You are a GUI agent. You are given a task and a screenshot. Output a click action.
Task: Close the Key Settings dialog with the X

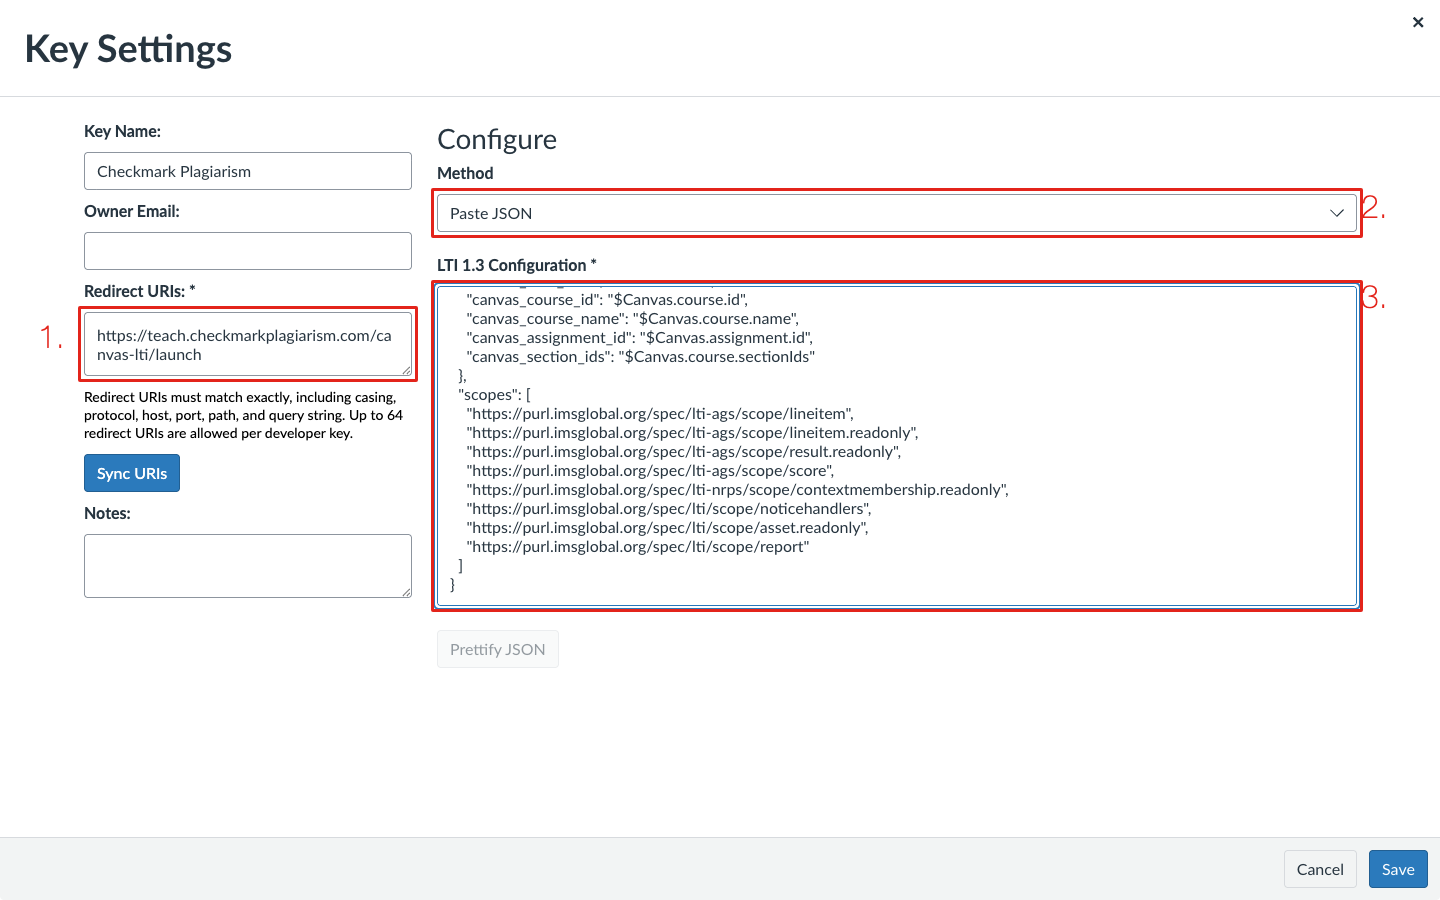pyautogui.click(x=1418, y=22)
